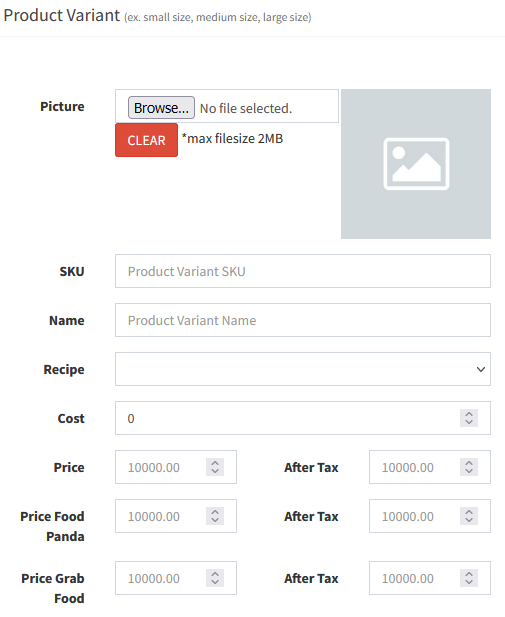Increment Price field using up spinner
Viewport: 505px width, 617px height.
pos(215,463)
